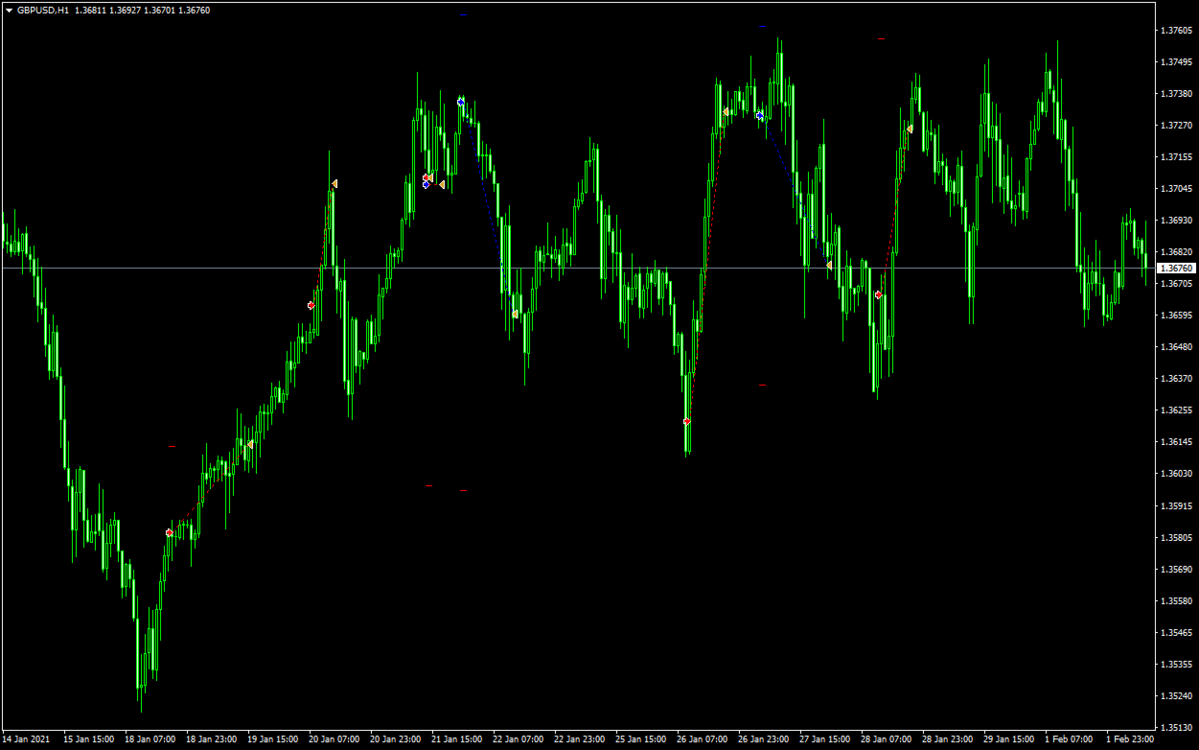
Task: Click the 18 Jan 07:00 time label
Action: 150,739
